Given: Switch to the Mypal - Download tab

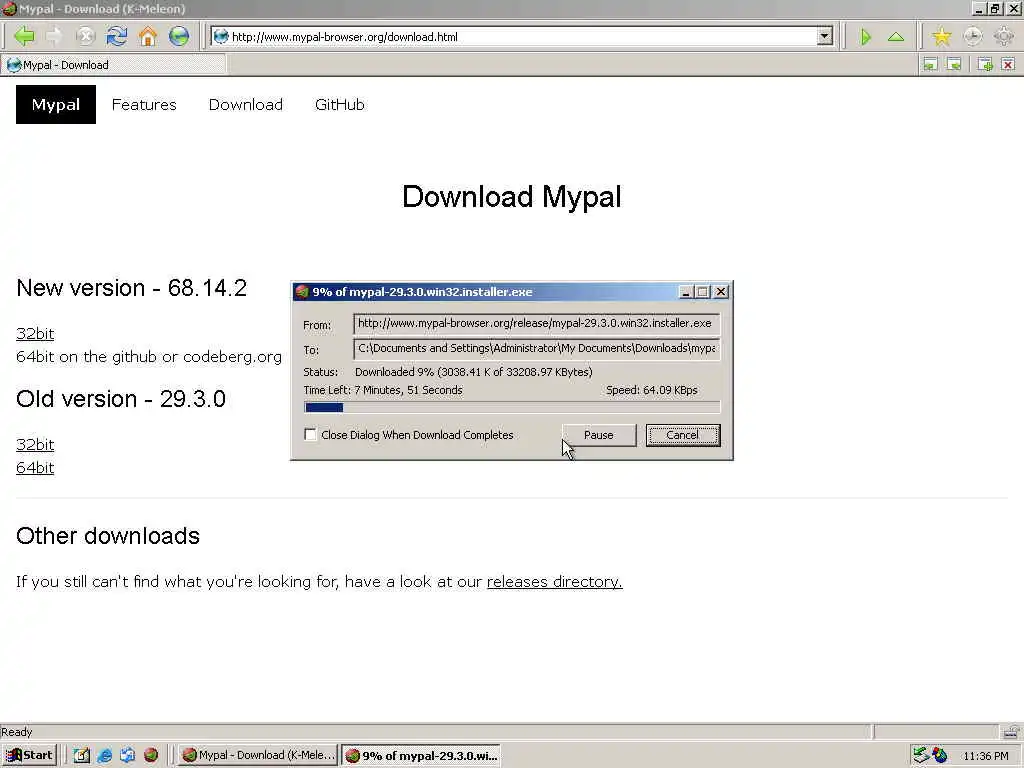Looking at the screenshot, I should tap(113, 65).
